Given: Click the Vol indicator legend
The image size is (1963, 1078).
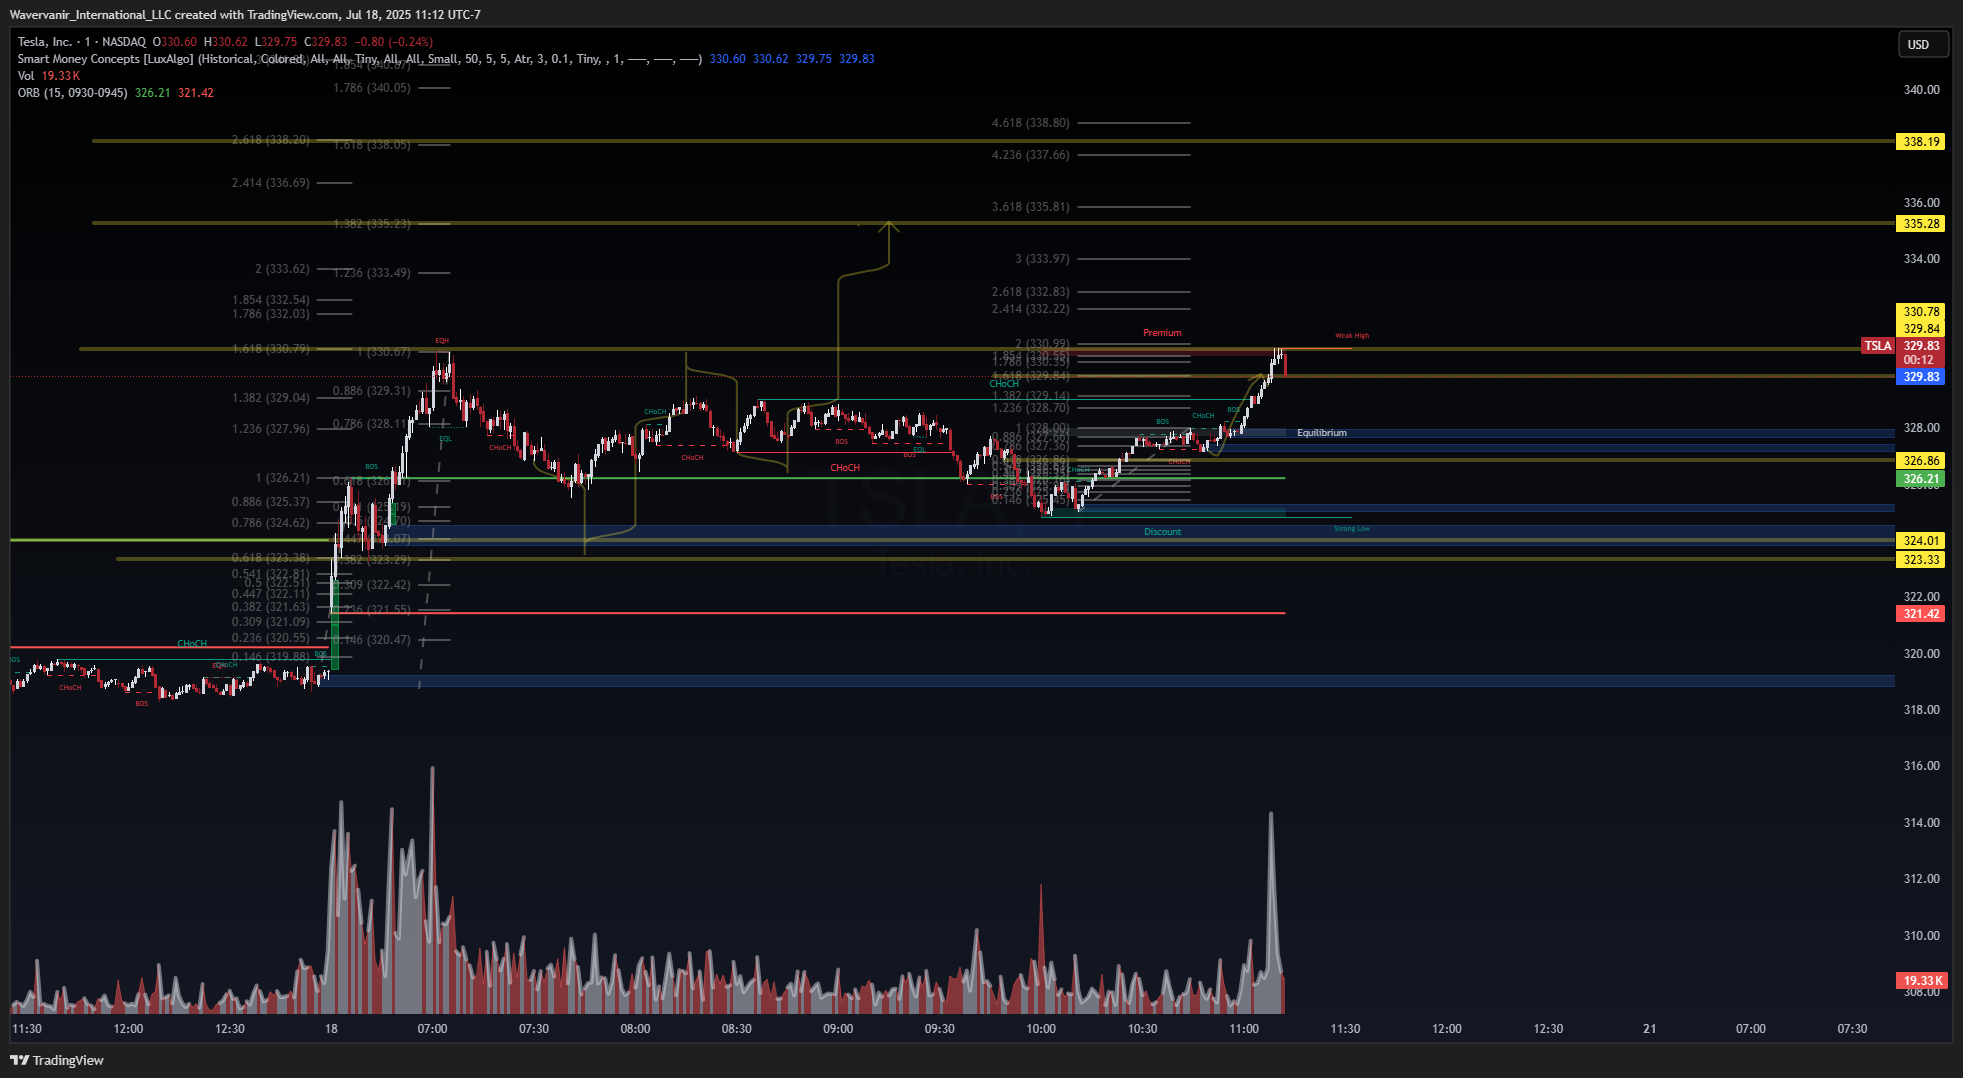Looking at the screenshot, I should pos(26,76).
